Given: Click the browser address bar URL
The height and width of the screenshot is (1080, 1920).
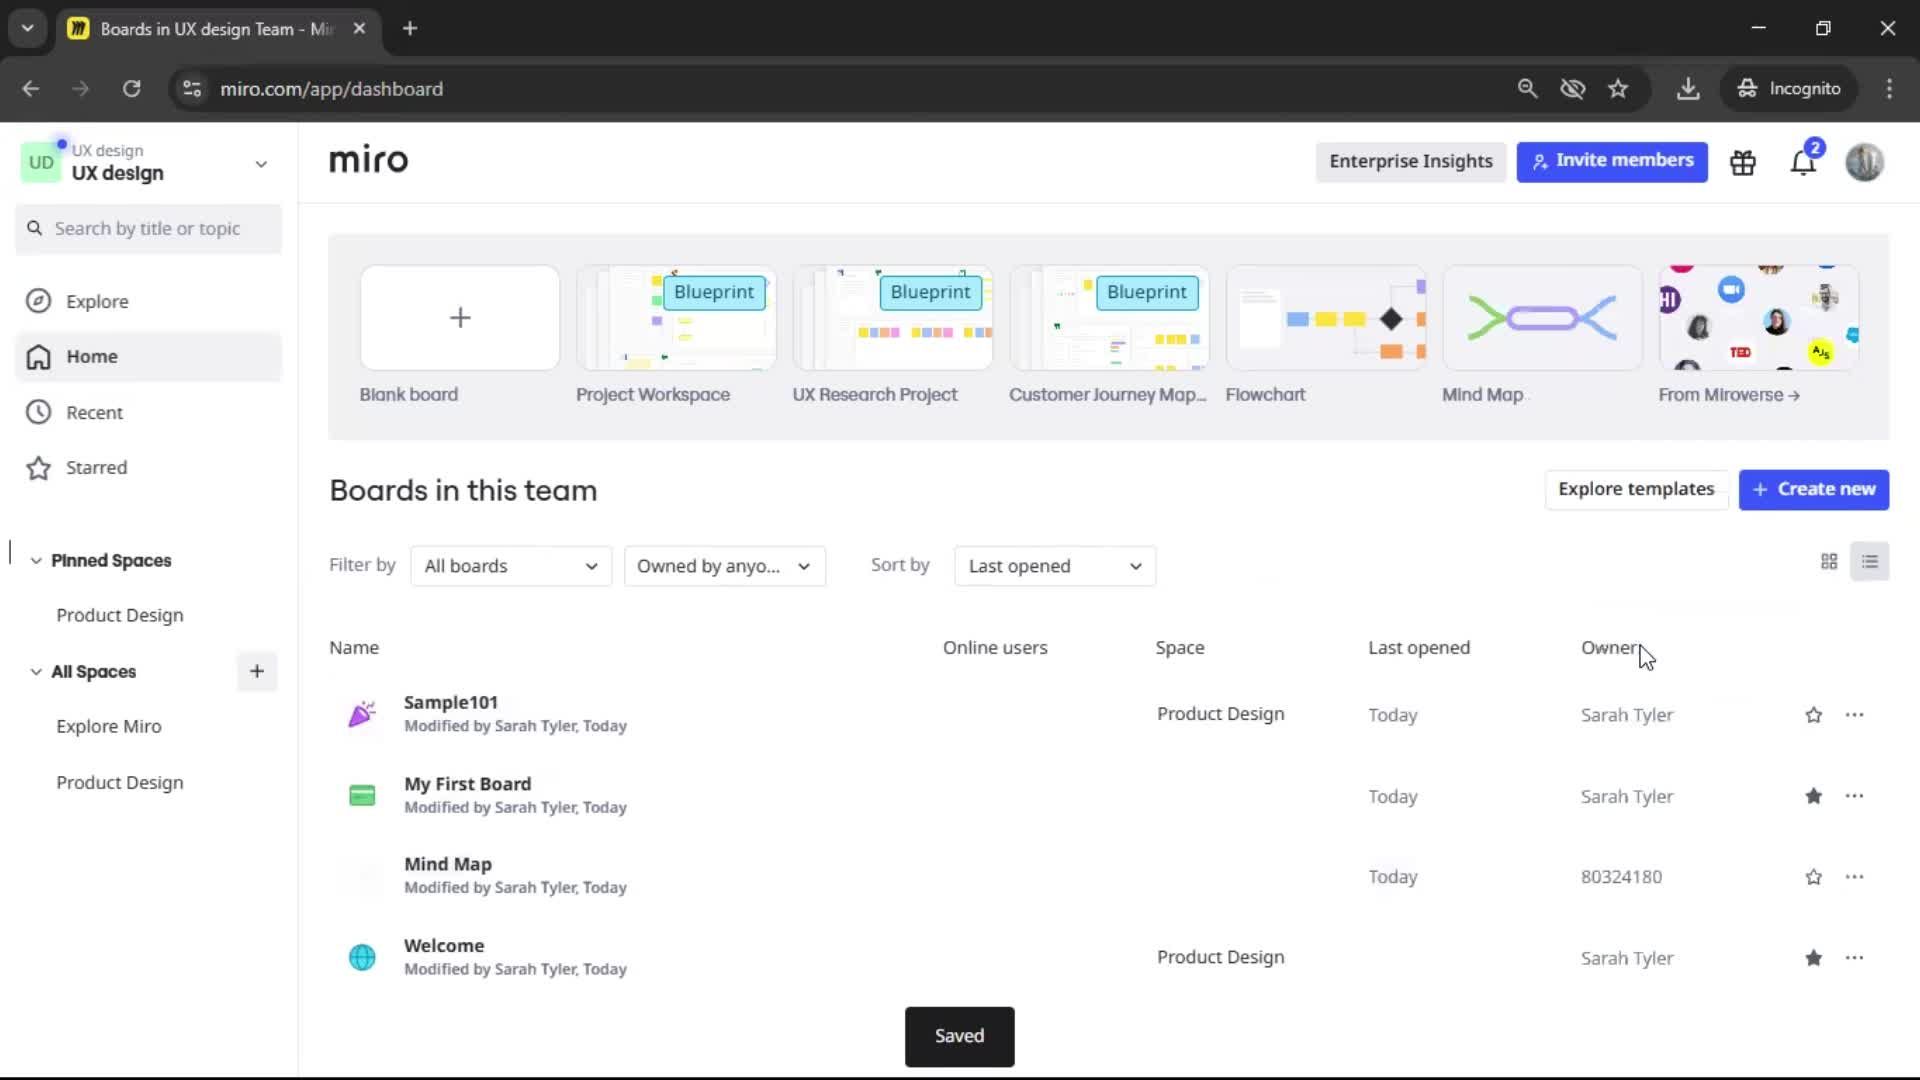Looking at the screenshot, I should coord(331,89).
